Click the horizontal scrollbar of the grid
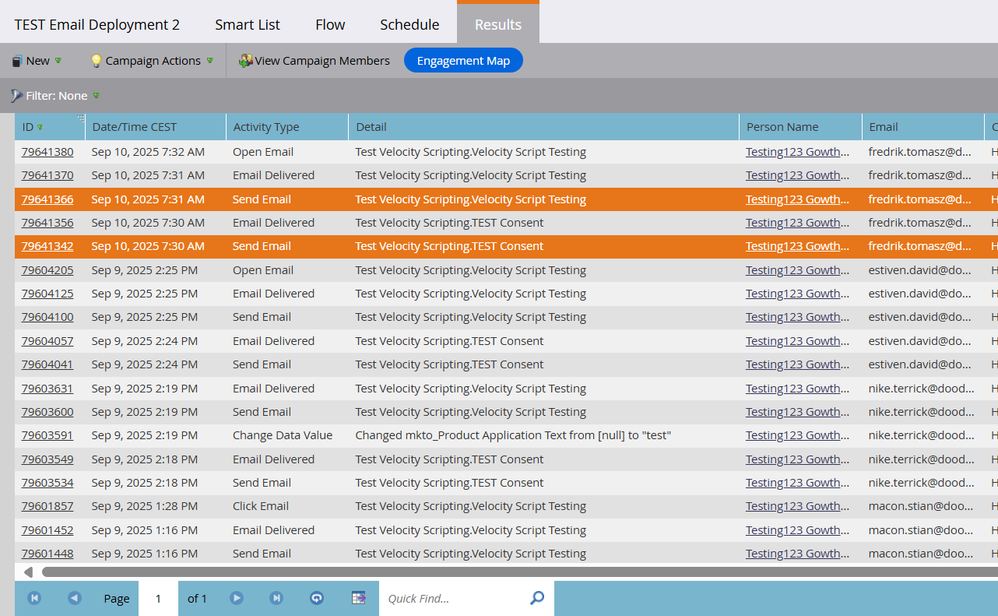Screen dimensions: 998x616 tap(519, 572)
